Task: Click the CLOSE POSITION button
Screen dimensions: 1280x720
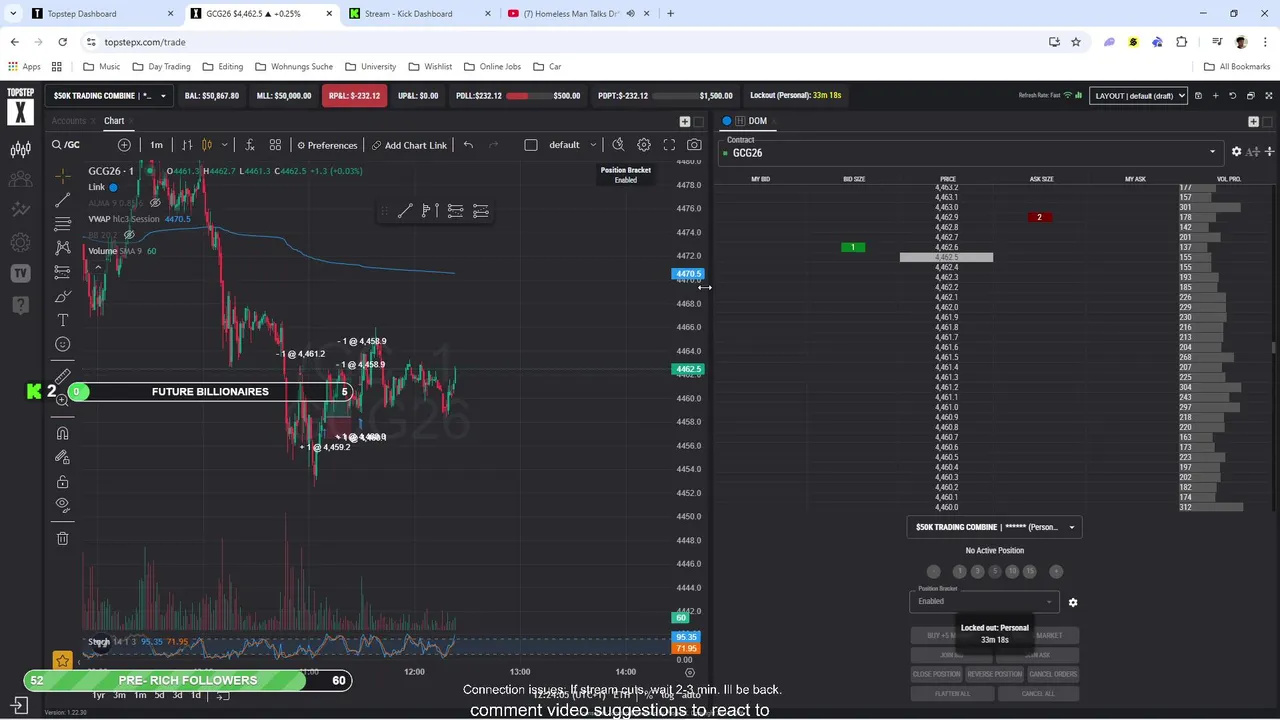Action: click(x=936, y=674)
